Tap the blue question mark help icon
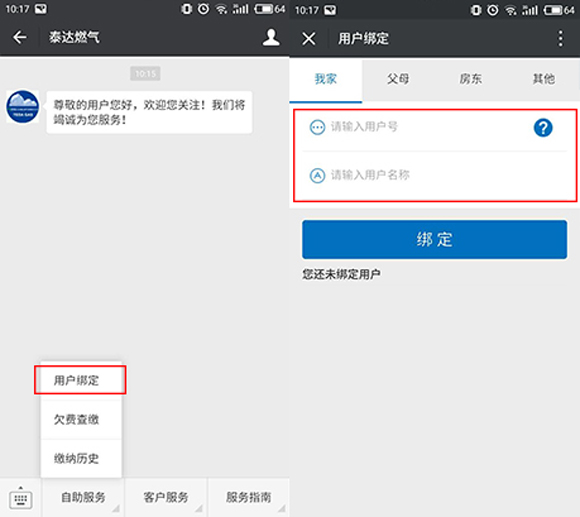This screenshot has height=517, width=580. coord(543,128)
